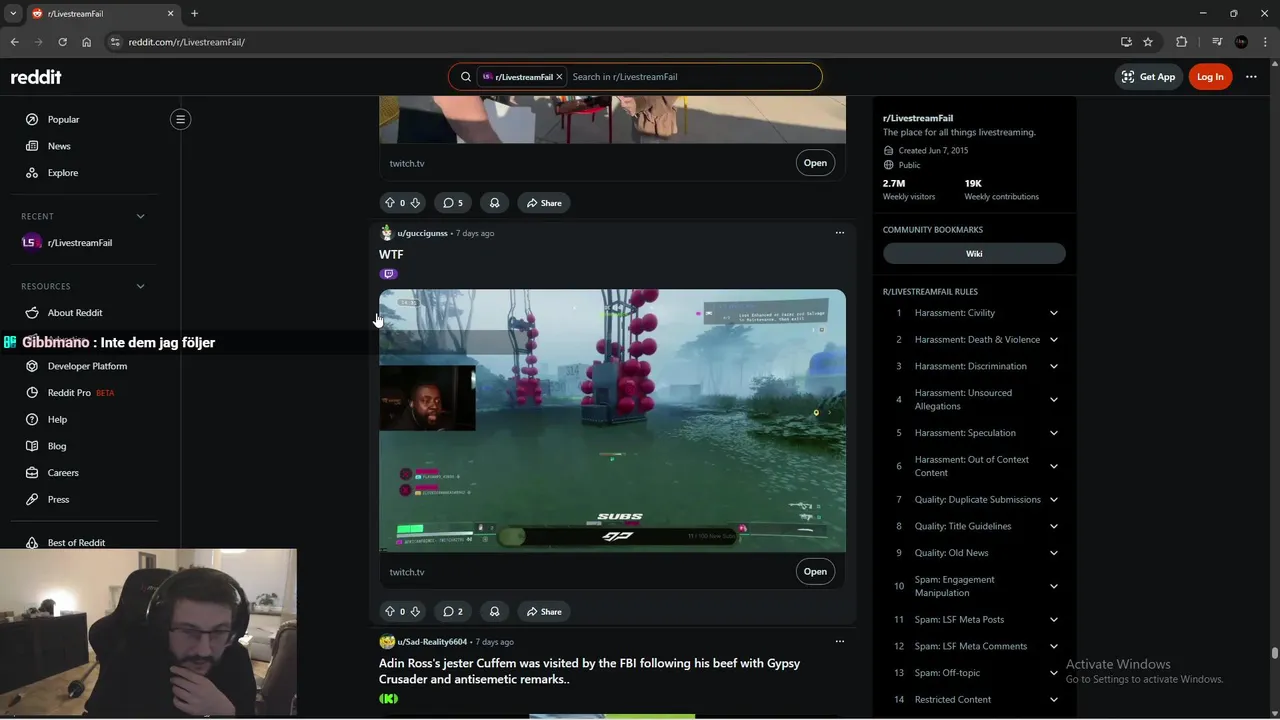Open the community Wiki bookmark
This screenshot has height=720, width=1280.
[x=974, y=254]
